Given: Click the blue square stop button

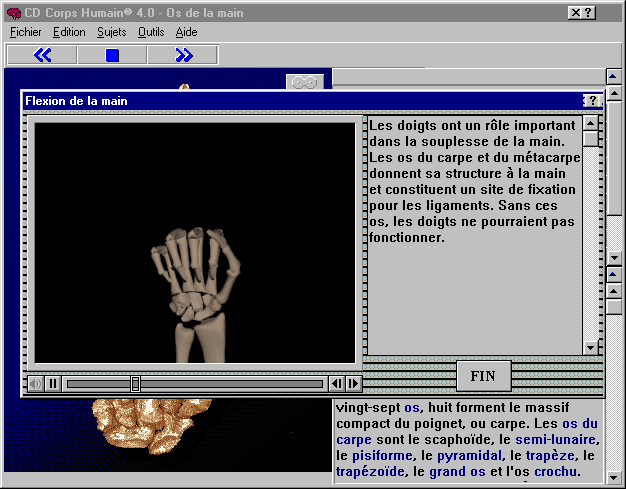Looking at the screenshot, I should pyautogui.click(x=112, y=55).
